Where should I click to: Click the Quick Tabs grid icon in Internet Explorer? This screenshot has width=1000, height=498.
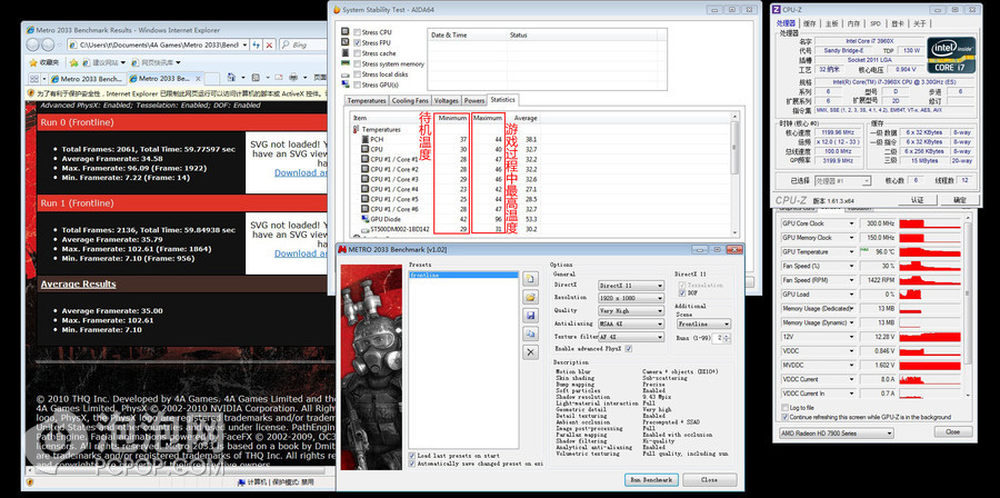click(34, 78)
